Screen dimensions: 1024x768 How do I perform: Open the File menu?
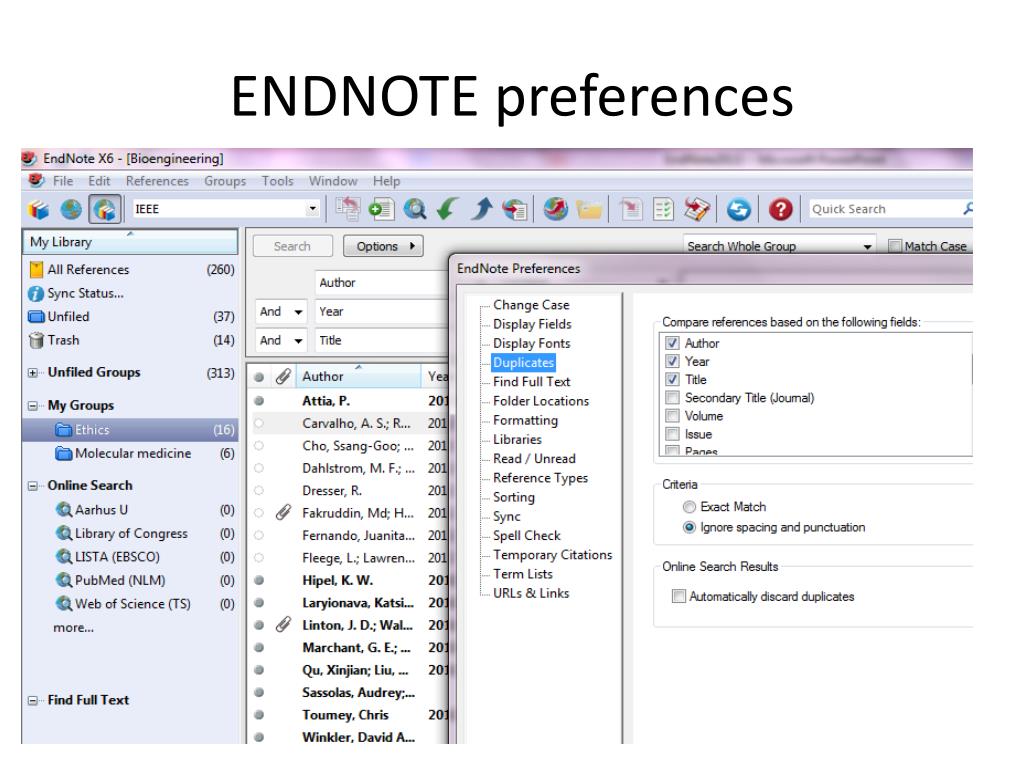pyautogui.click(x=63, y=181)
